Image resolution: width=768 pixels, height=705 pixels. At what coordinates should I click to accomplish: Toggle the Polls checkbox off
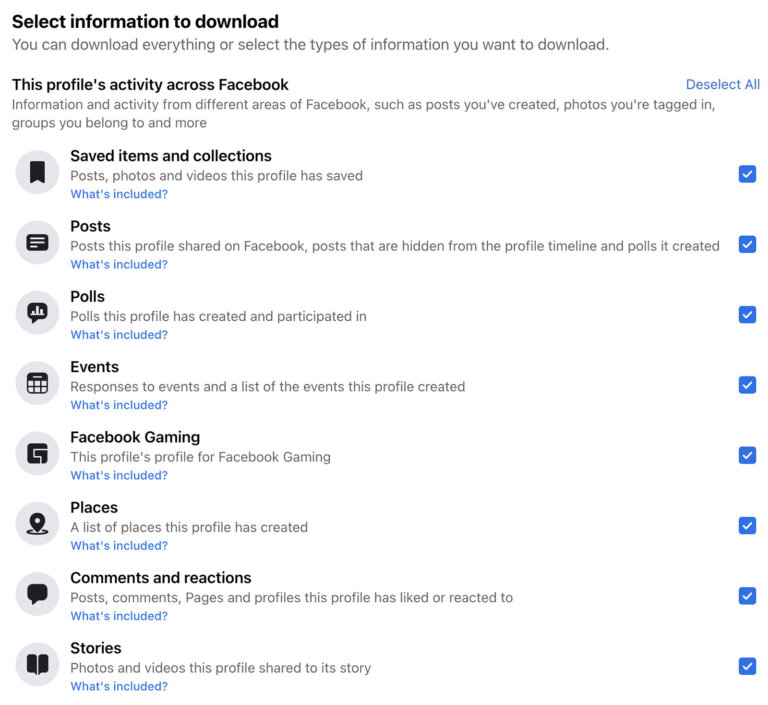point(747,315)
